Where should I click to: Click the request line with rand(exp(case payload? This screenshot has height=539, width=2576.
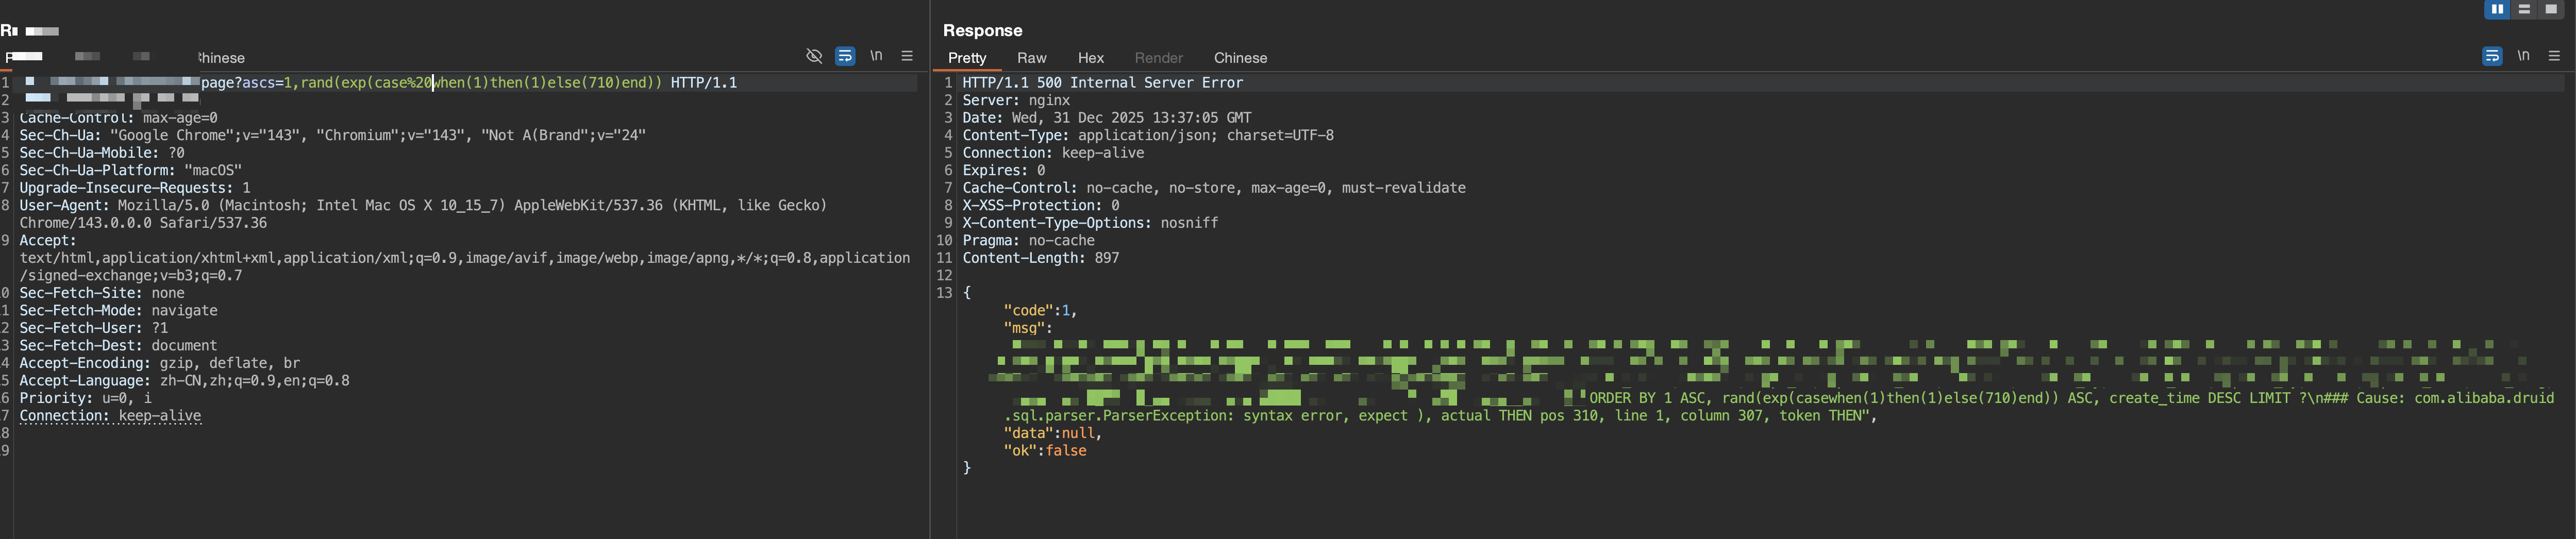pos(480,83)
